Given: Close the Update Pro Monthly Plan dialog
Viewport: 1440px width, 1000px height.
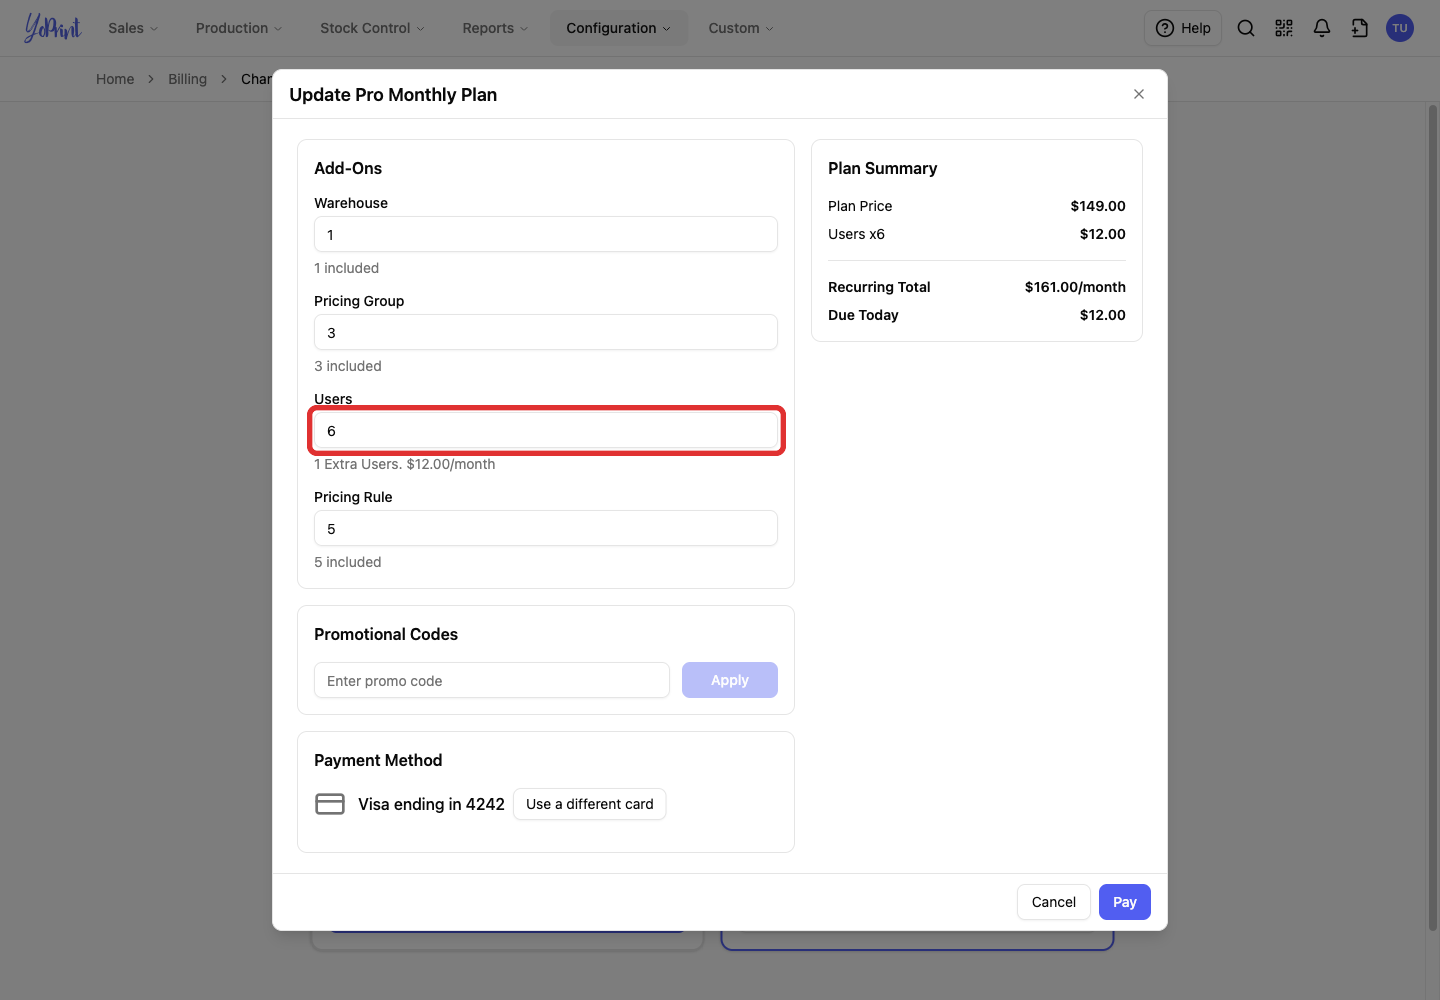Looking at the screenshot, I should point(1139,94).
